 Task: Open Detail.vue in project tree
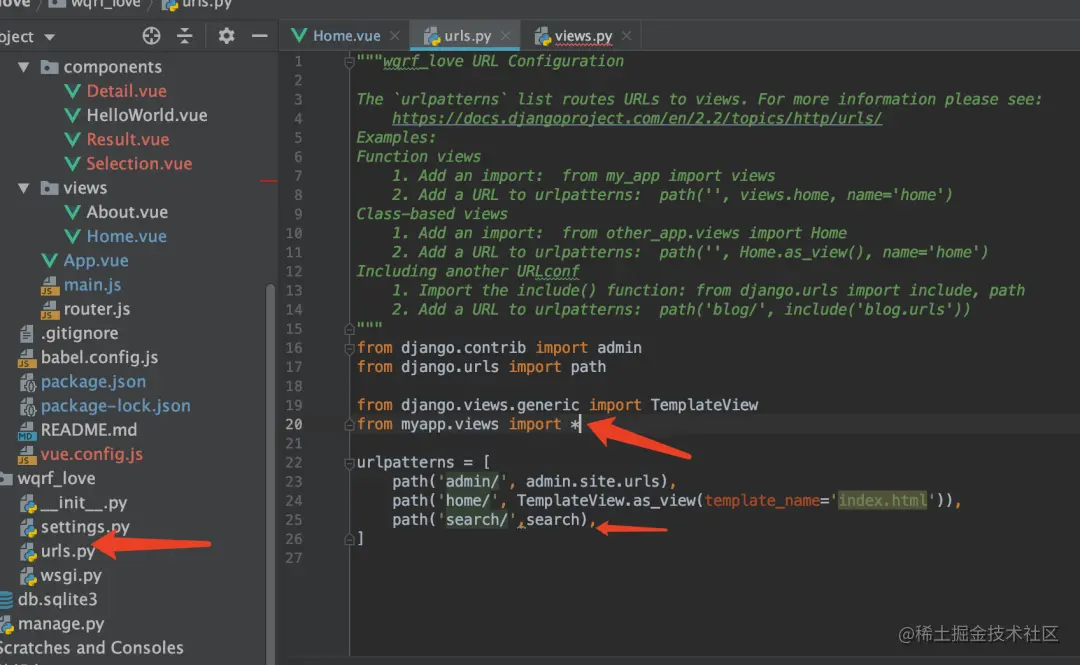click(x=127, y=91)
